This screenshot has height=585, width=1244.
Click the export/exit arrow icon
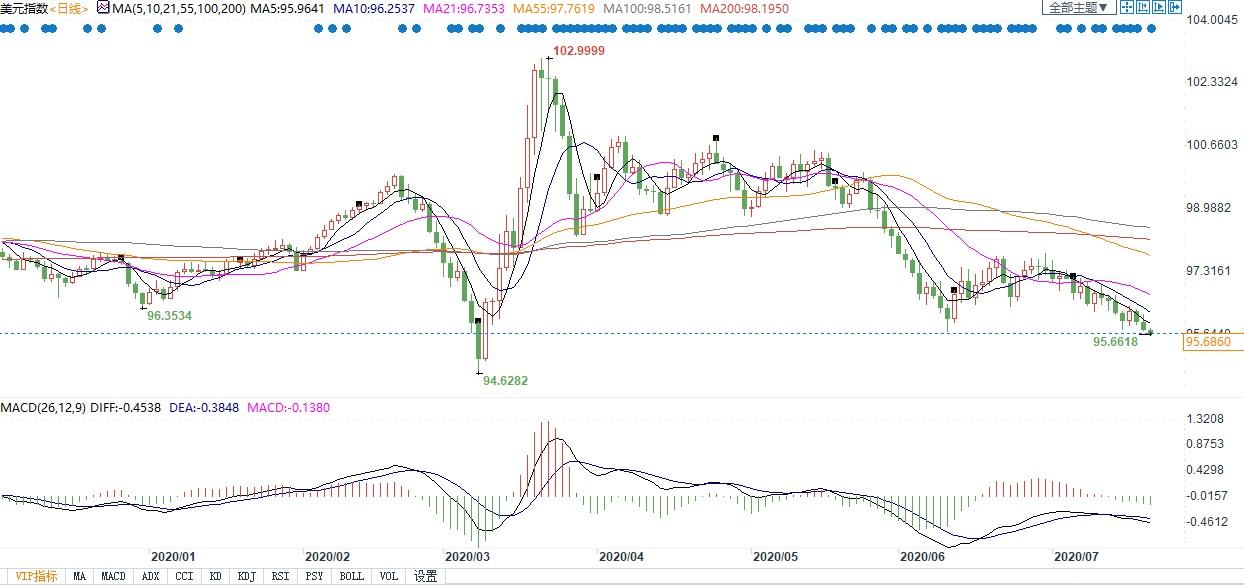pyautogui.click(x=1175, y=7)
